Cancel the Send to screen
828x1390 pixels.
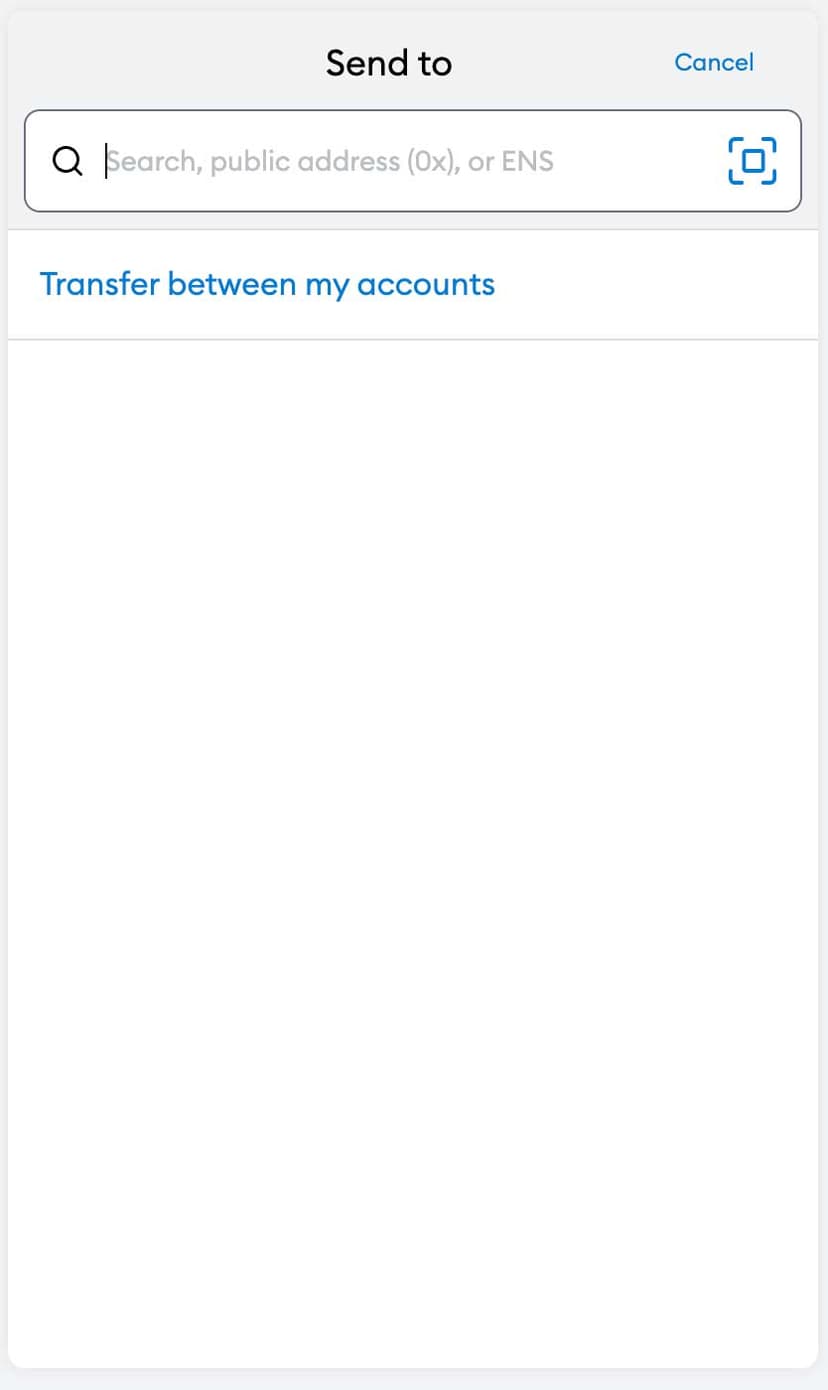(714, 62)
